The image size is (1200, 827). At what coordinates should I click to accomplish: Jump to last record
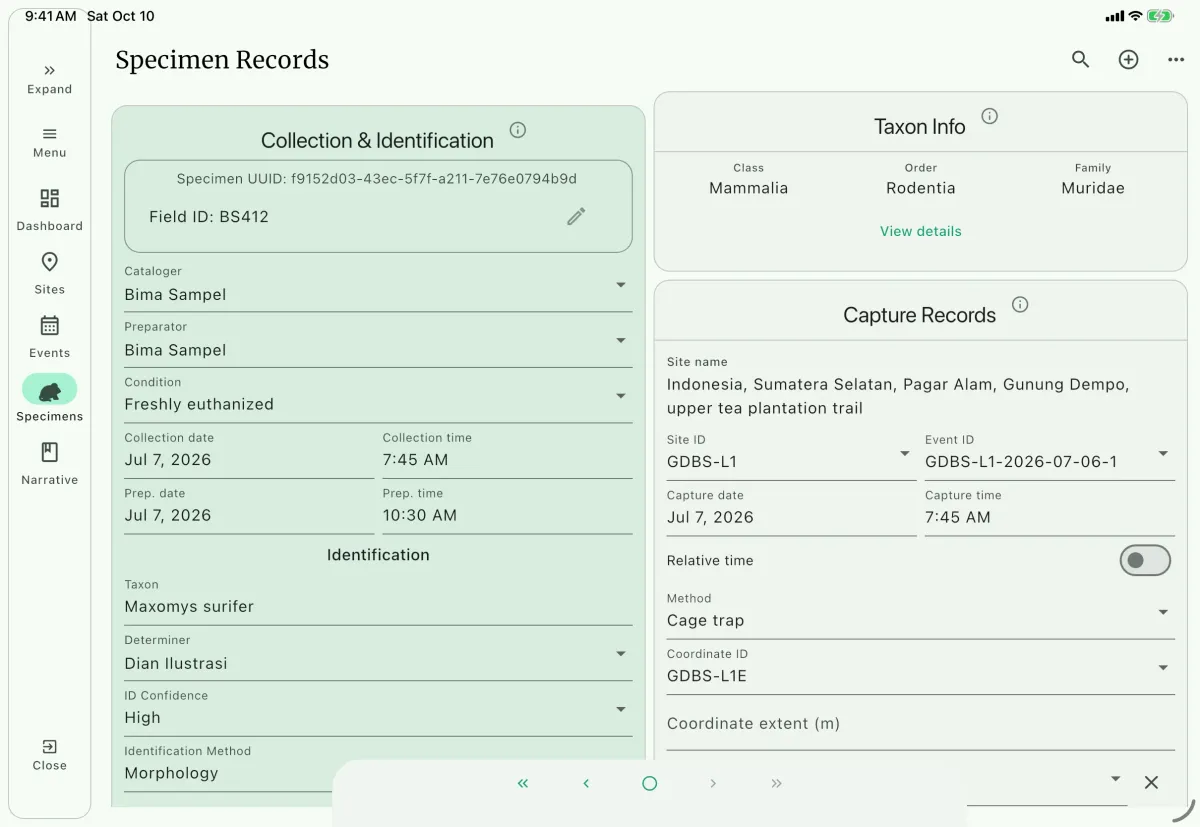point(777,784)
